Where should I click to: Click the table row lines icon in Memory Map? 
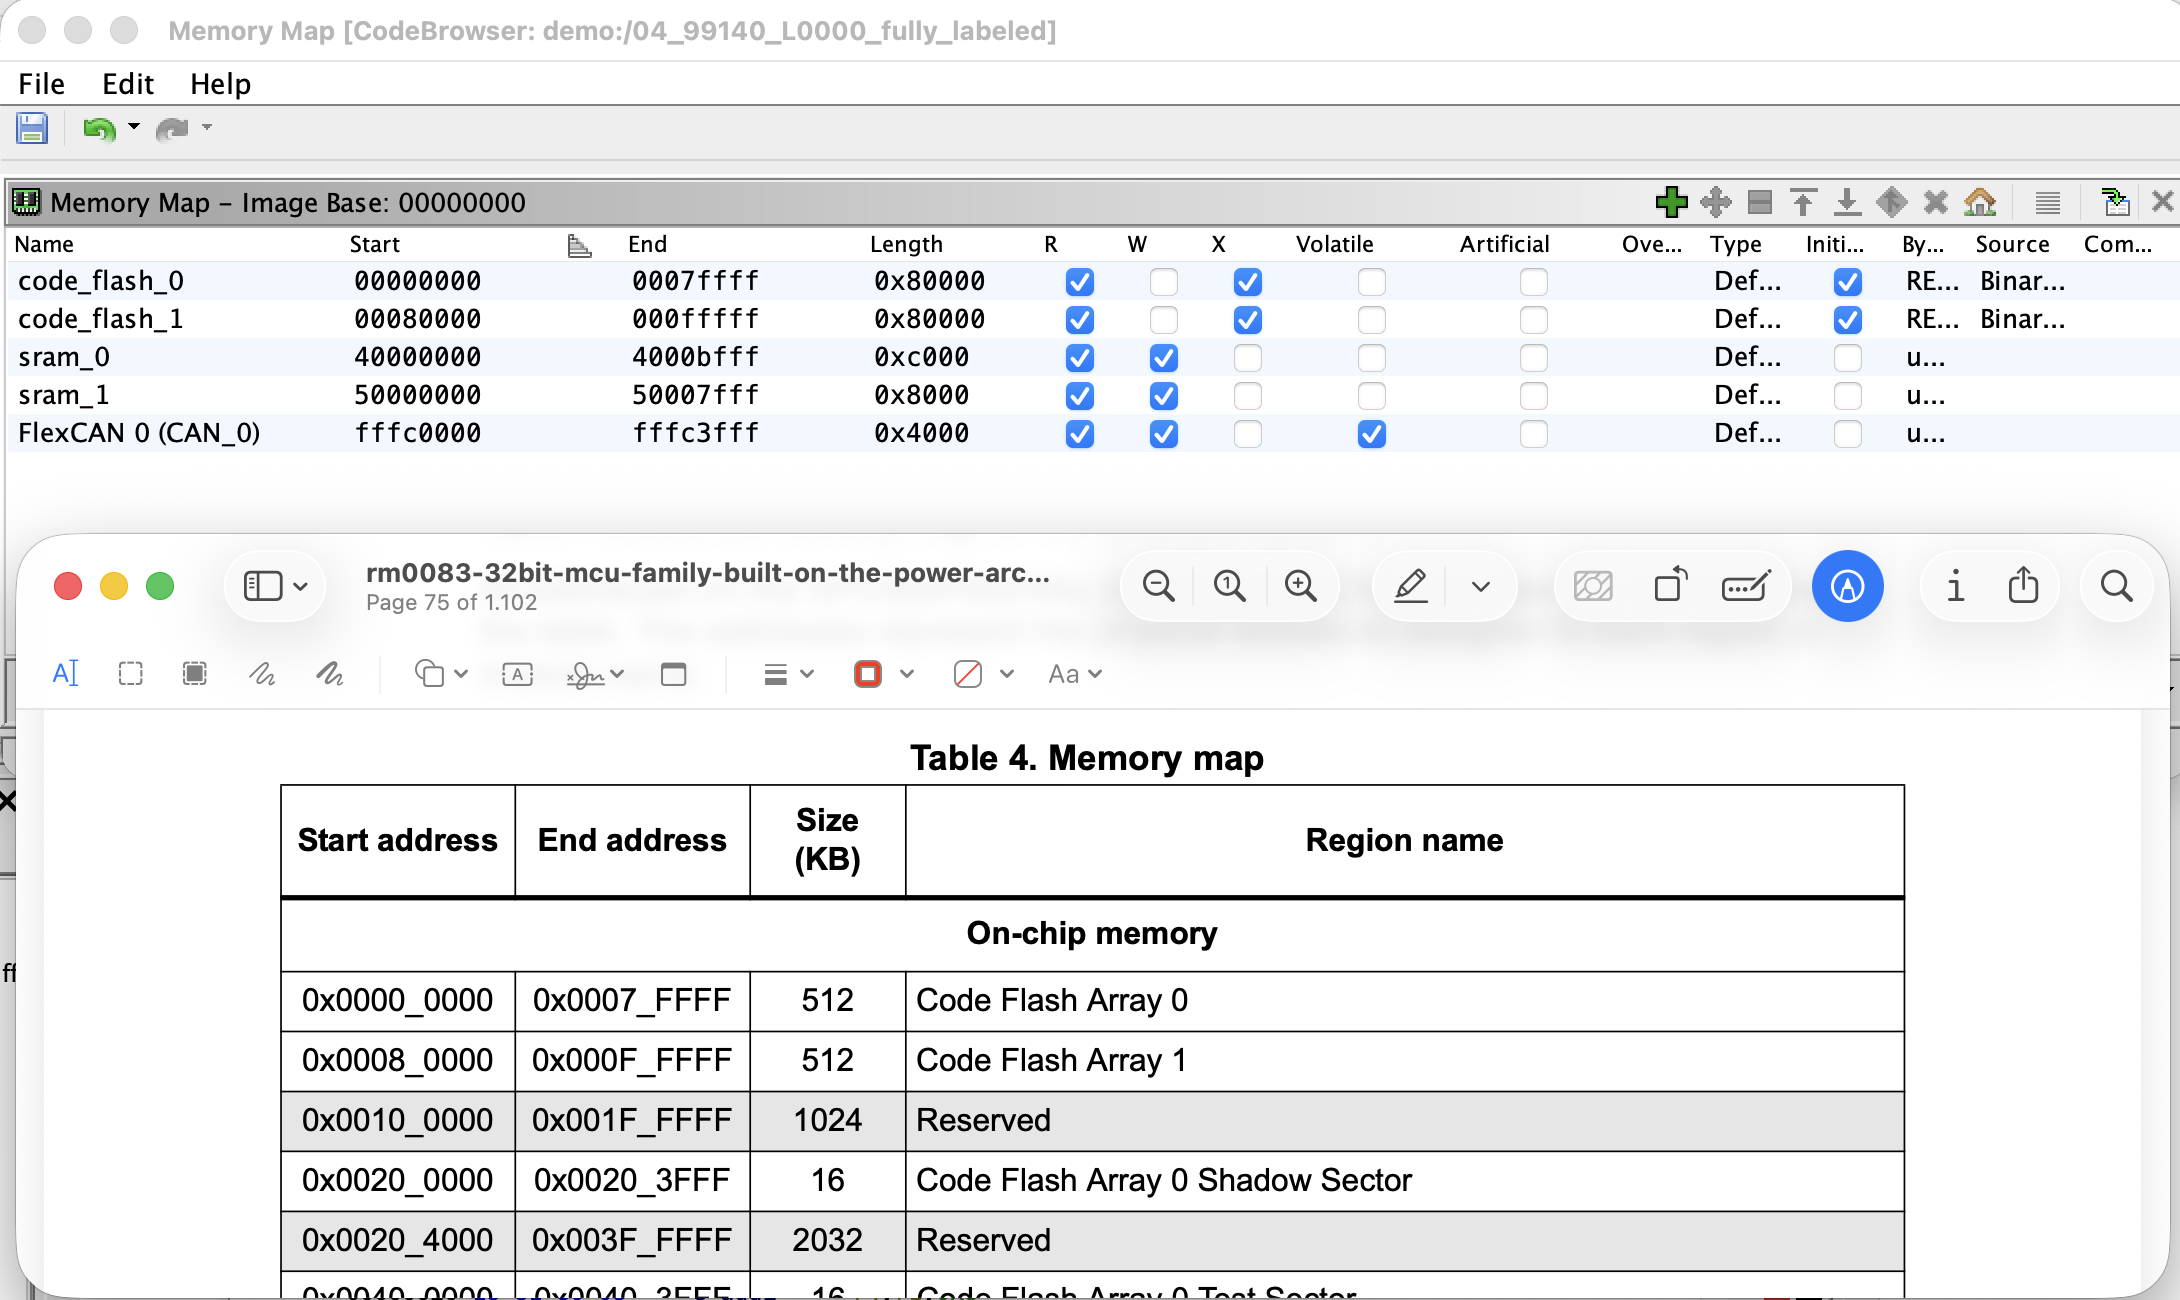click(2047, 203)
